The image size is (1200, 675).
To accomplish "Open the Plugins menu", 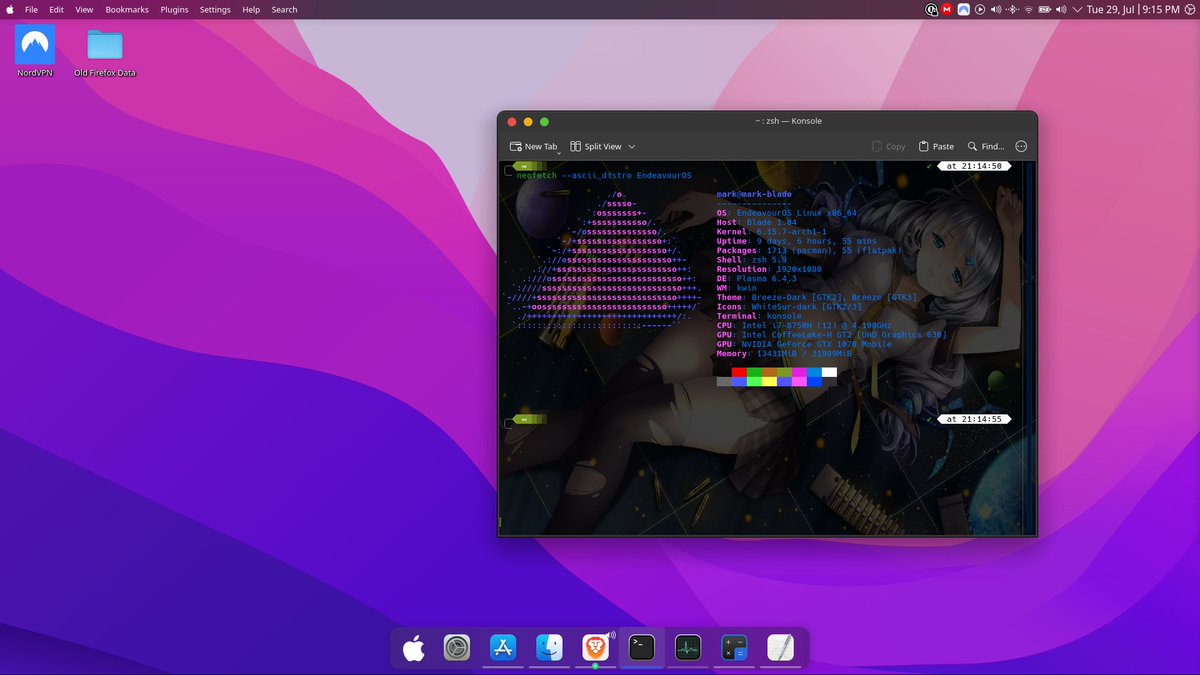I will pos(174,9).
